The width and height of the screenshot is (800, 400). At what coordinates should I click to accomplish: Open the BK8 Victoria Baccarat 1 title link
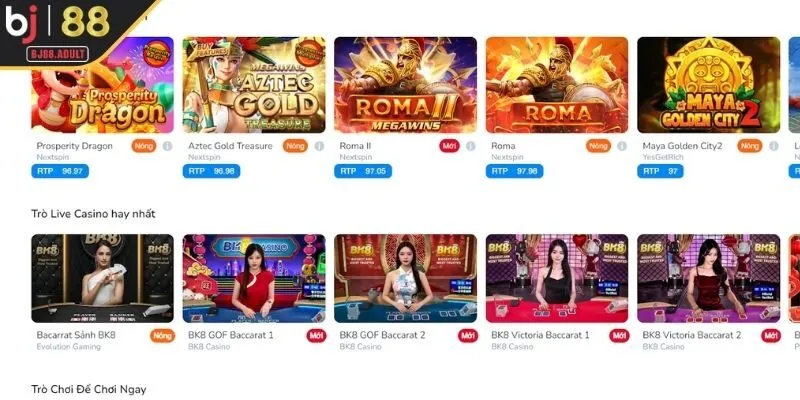point(540,335)
